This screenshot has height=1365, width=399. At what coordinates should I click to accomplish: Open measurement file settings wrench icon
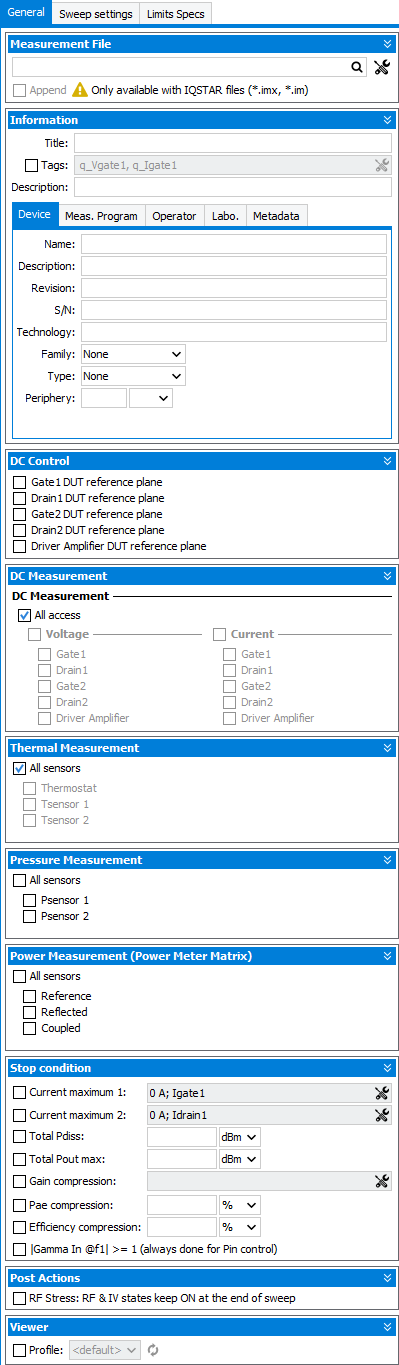click(x=381, y=68)
